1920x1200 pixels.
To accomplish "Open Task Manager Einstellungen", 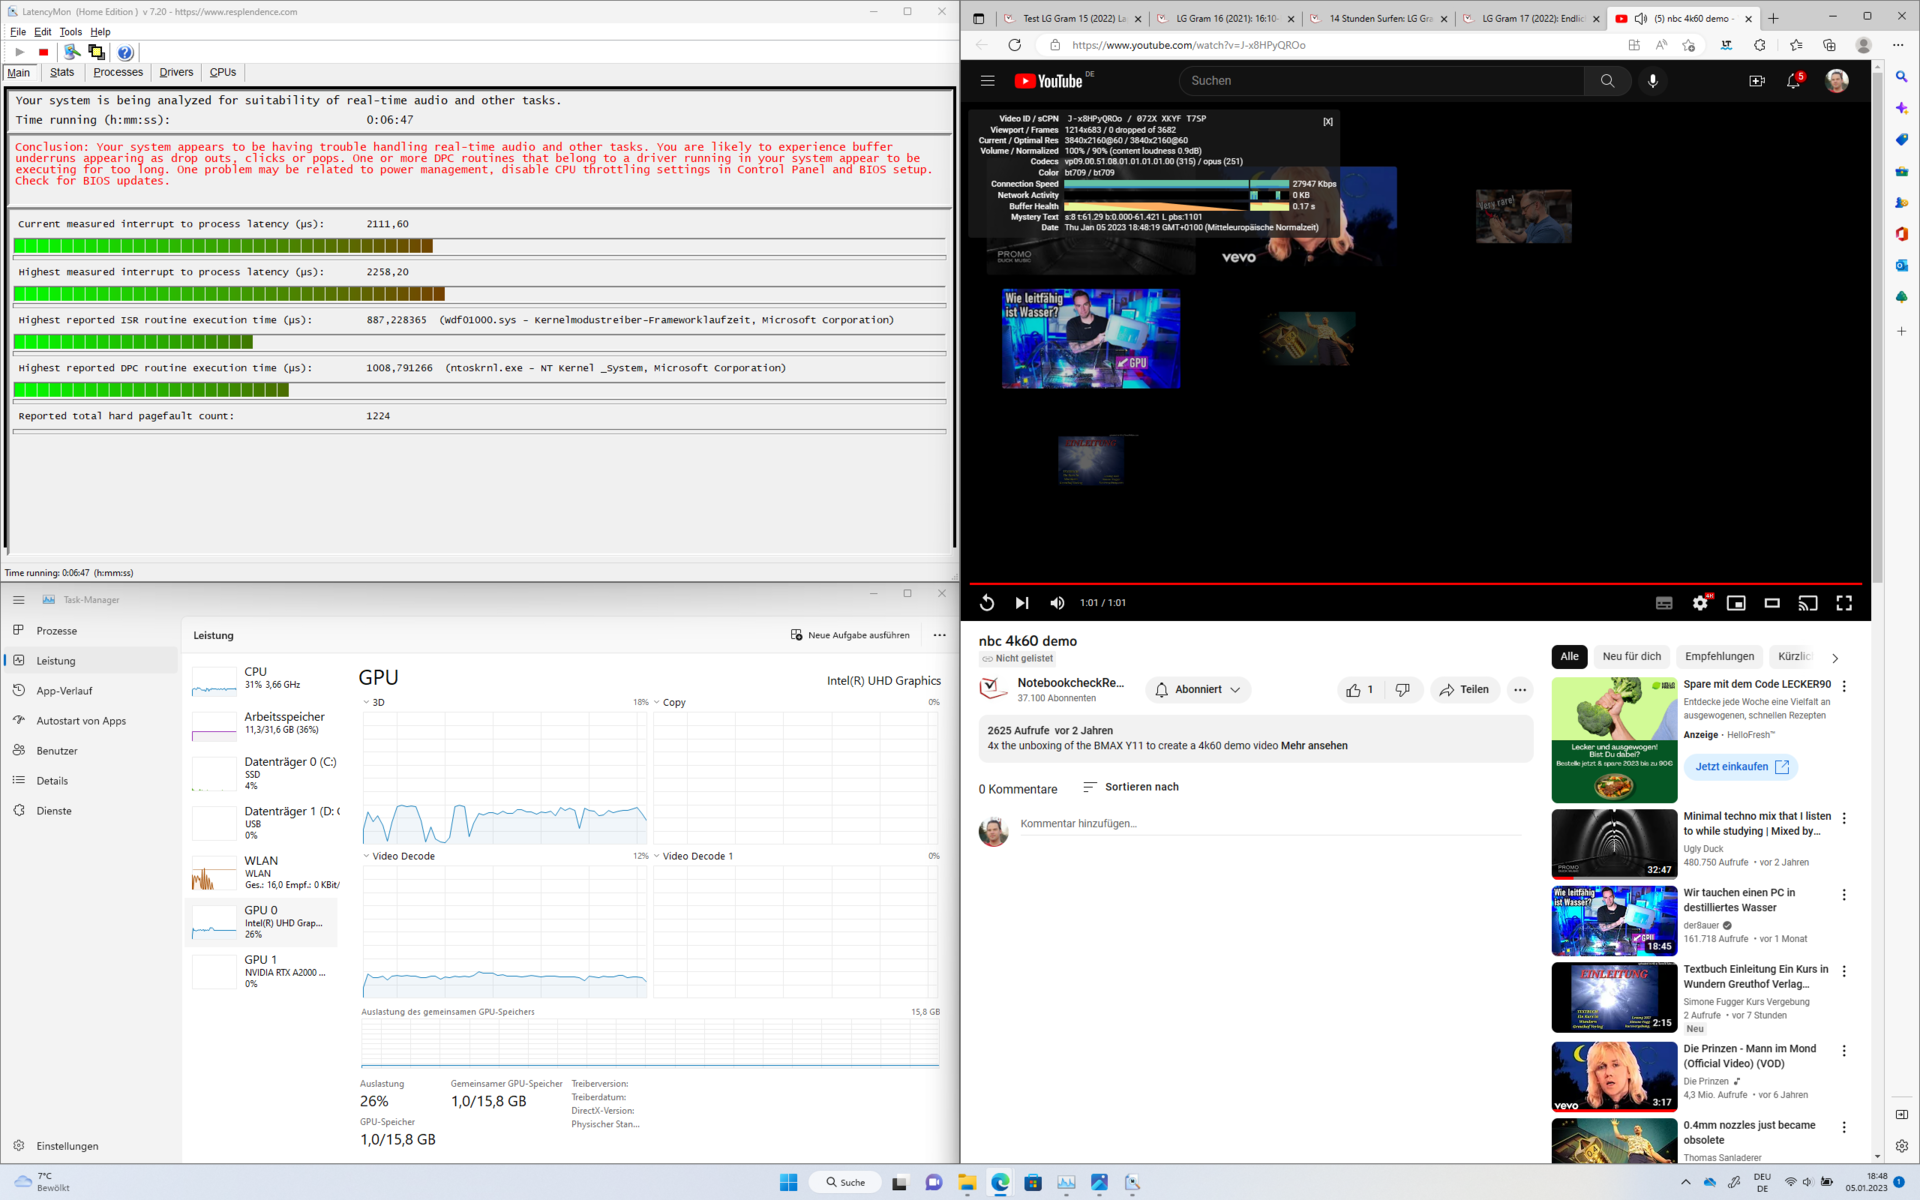I will (67, 1146).
